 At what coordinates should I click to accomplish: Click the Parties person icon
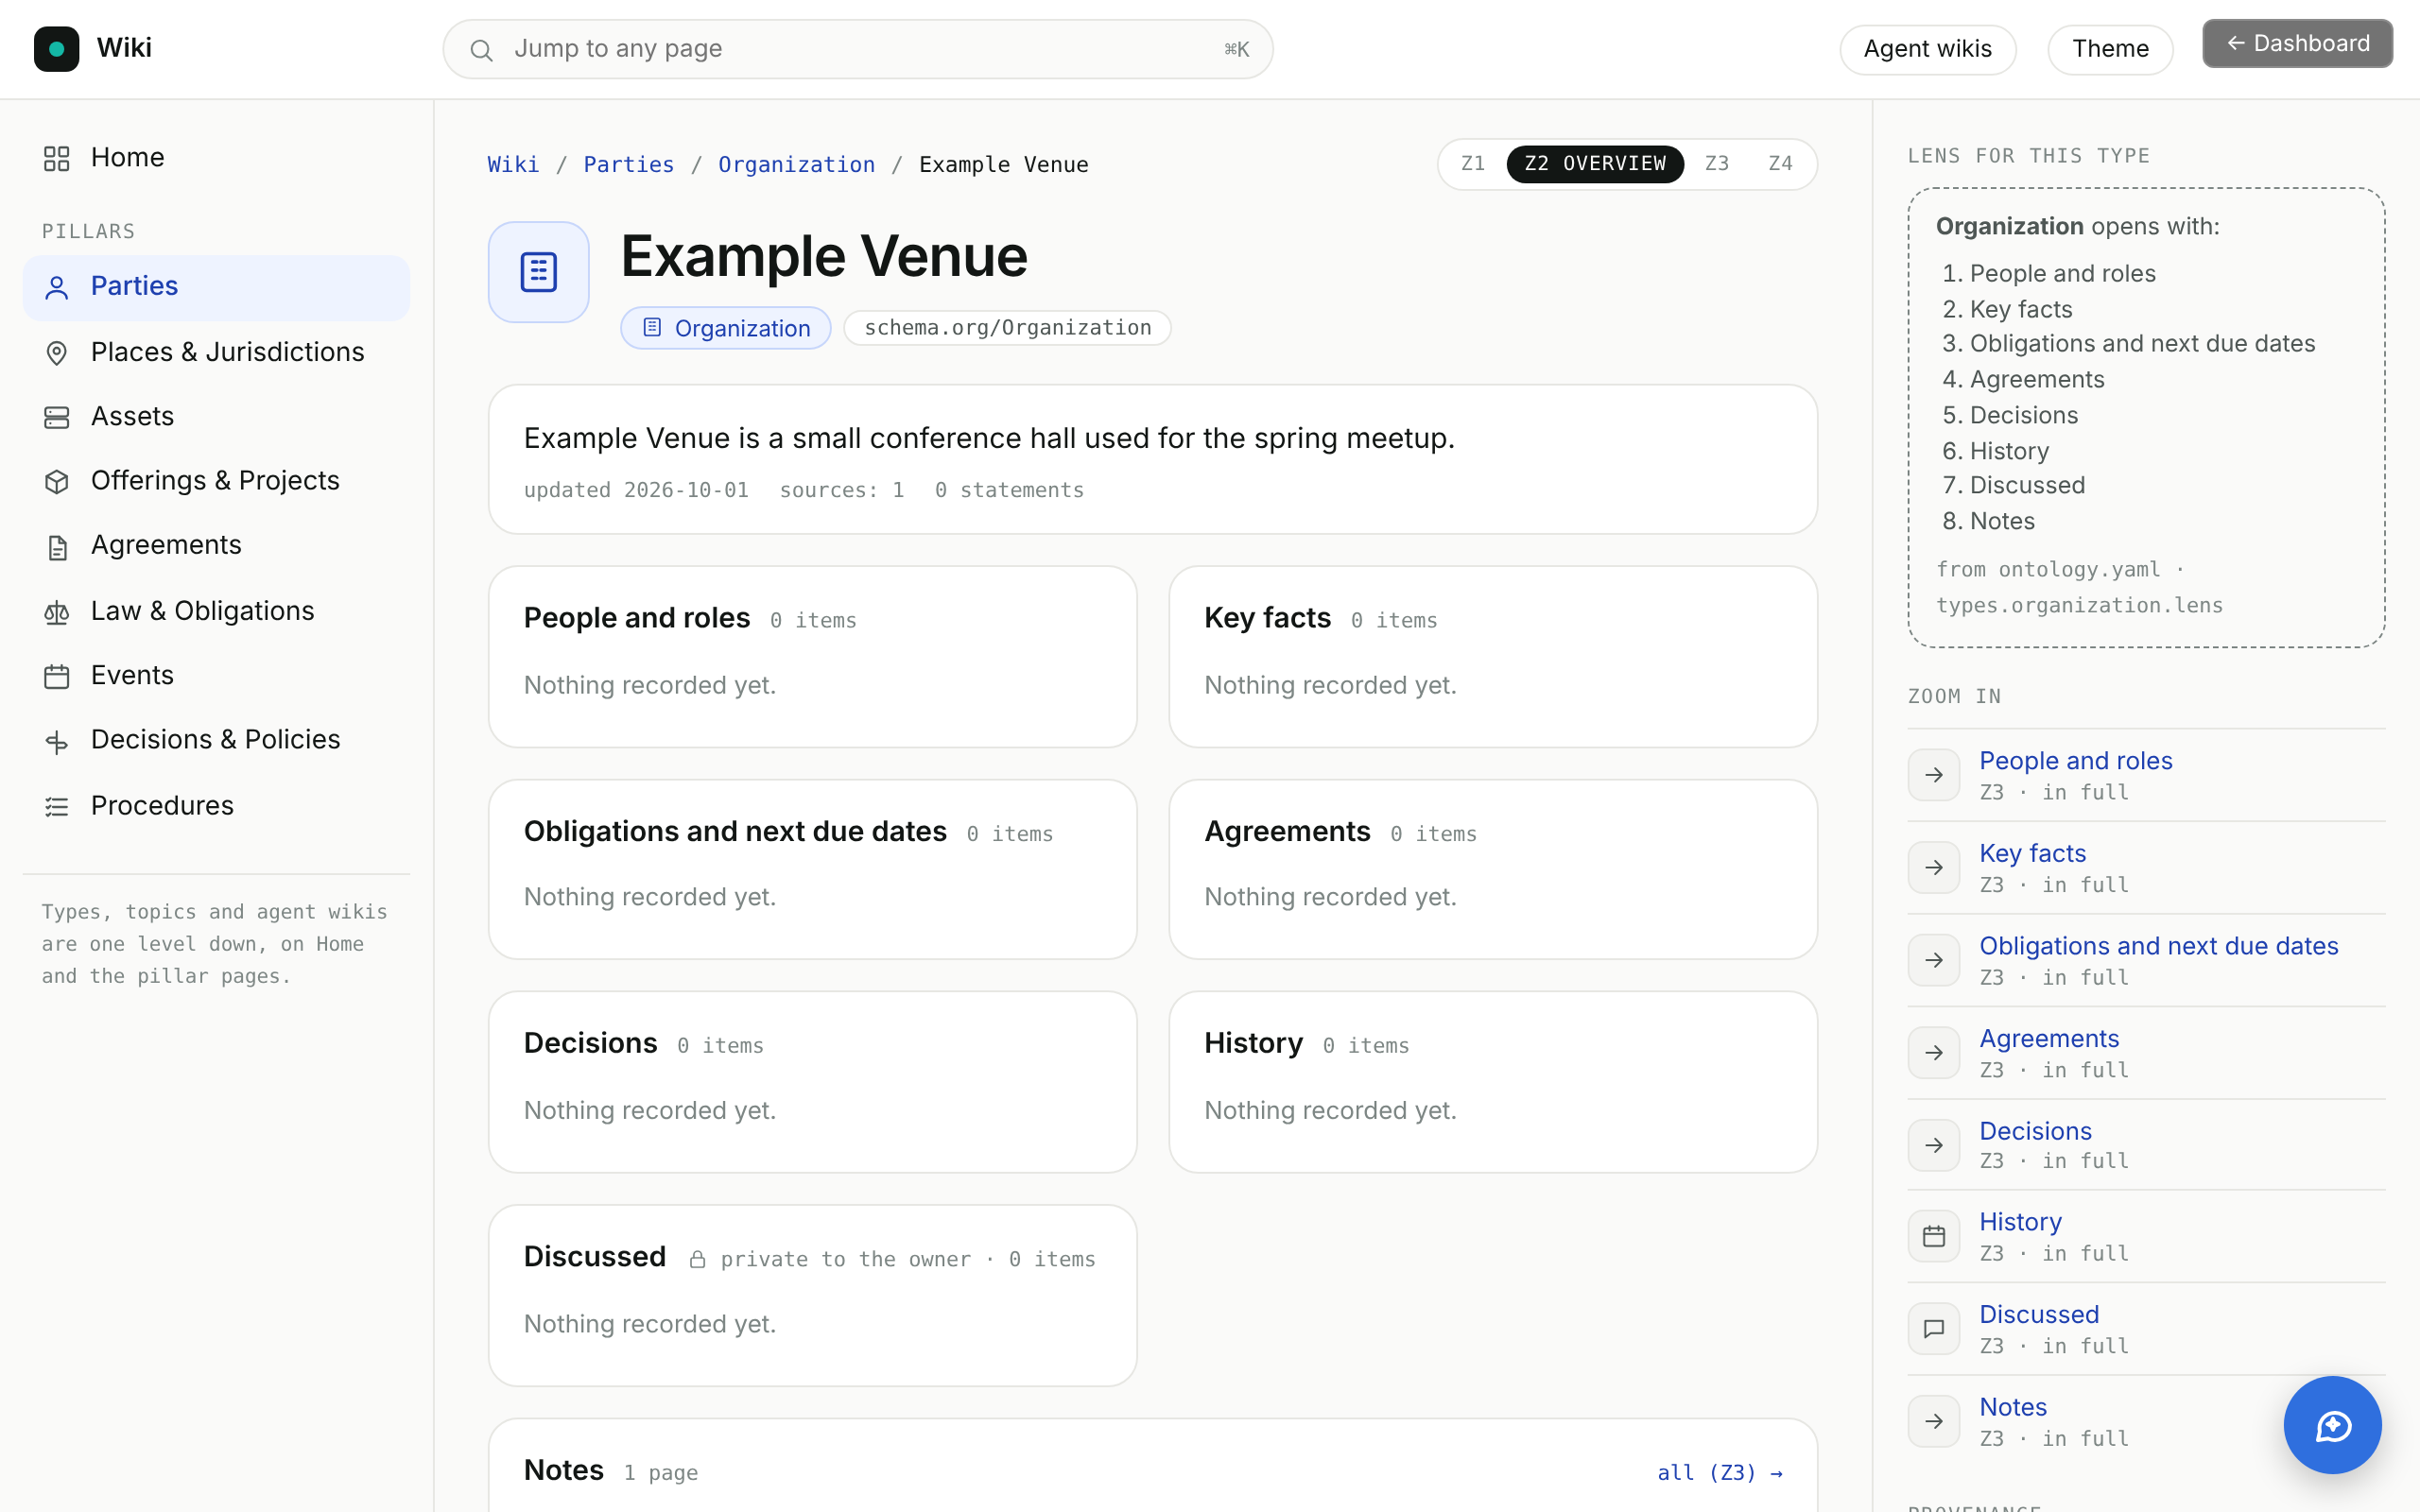(x=57, y=287)
